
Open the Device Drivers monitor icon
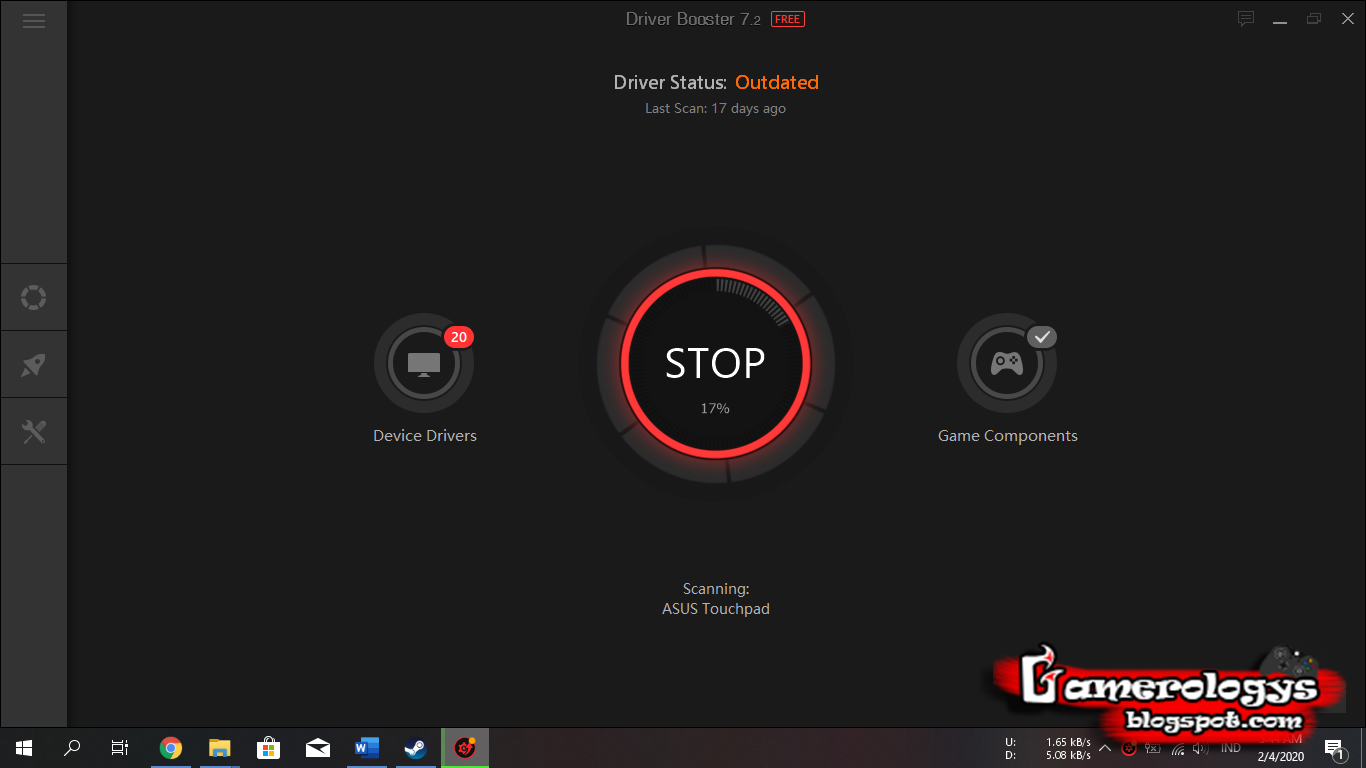click(x=424, y=363)
